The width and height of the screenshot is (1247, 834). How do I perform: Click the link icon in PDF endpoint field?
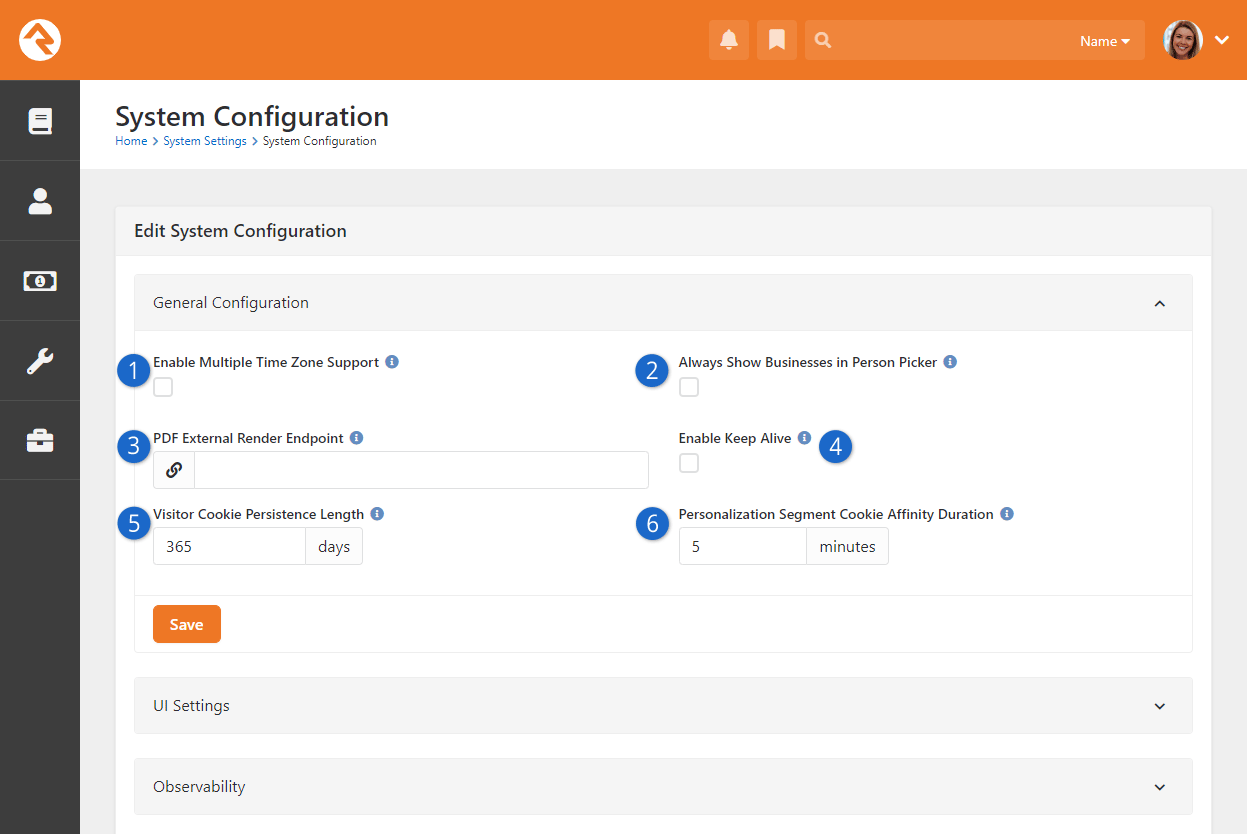click(x=174, y=470)
